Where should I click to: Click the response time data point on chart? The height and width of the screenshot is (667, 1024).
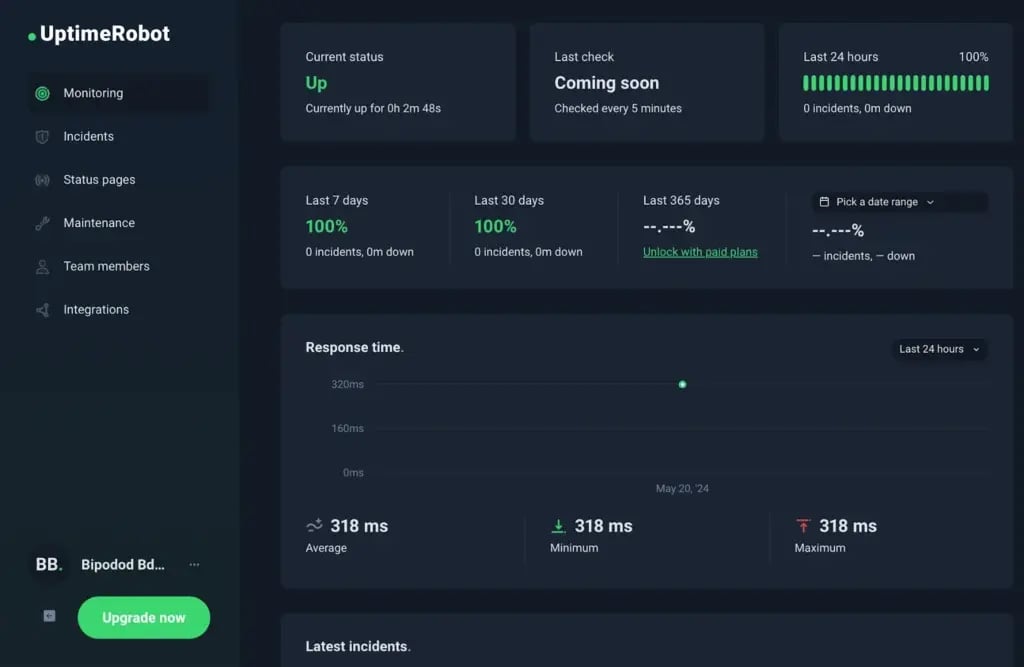(682, 384)
